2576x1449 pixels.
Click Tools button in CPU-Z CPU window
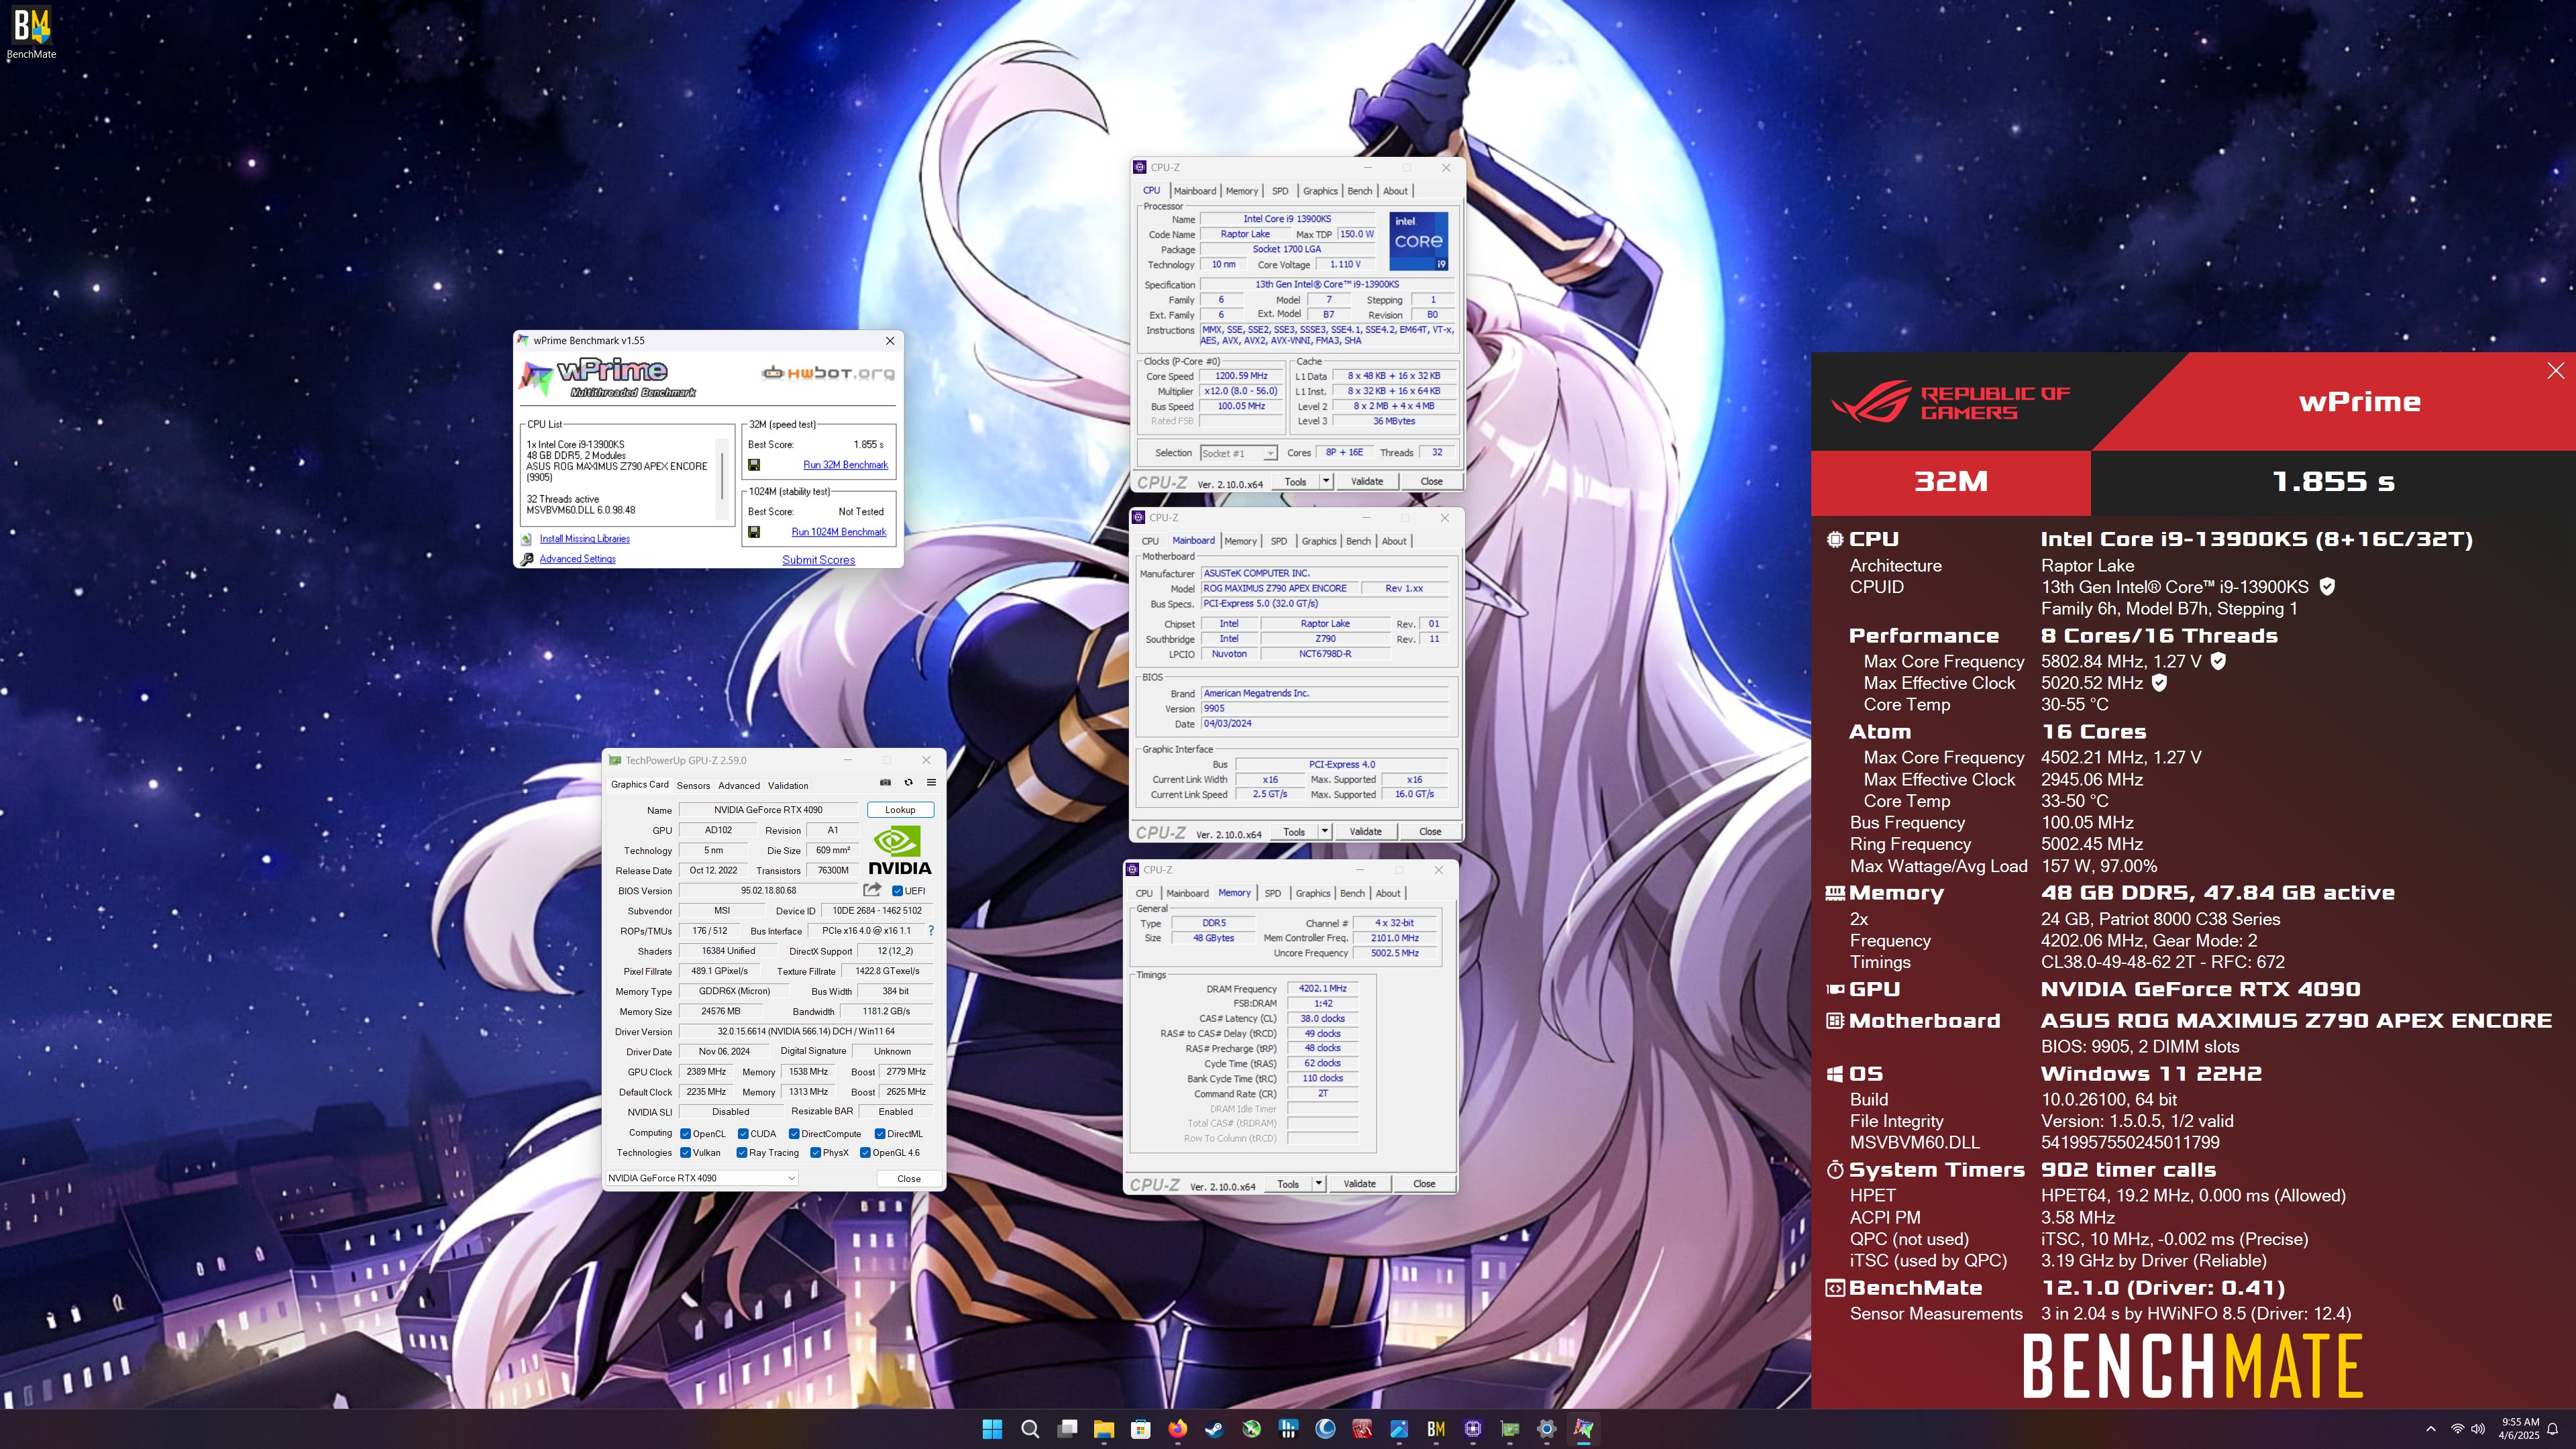tap(1295, 481)
